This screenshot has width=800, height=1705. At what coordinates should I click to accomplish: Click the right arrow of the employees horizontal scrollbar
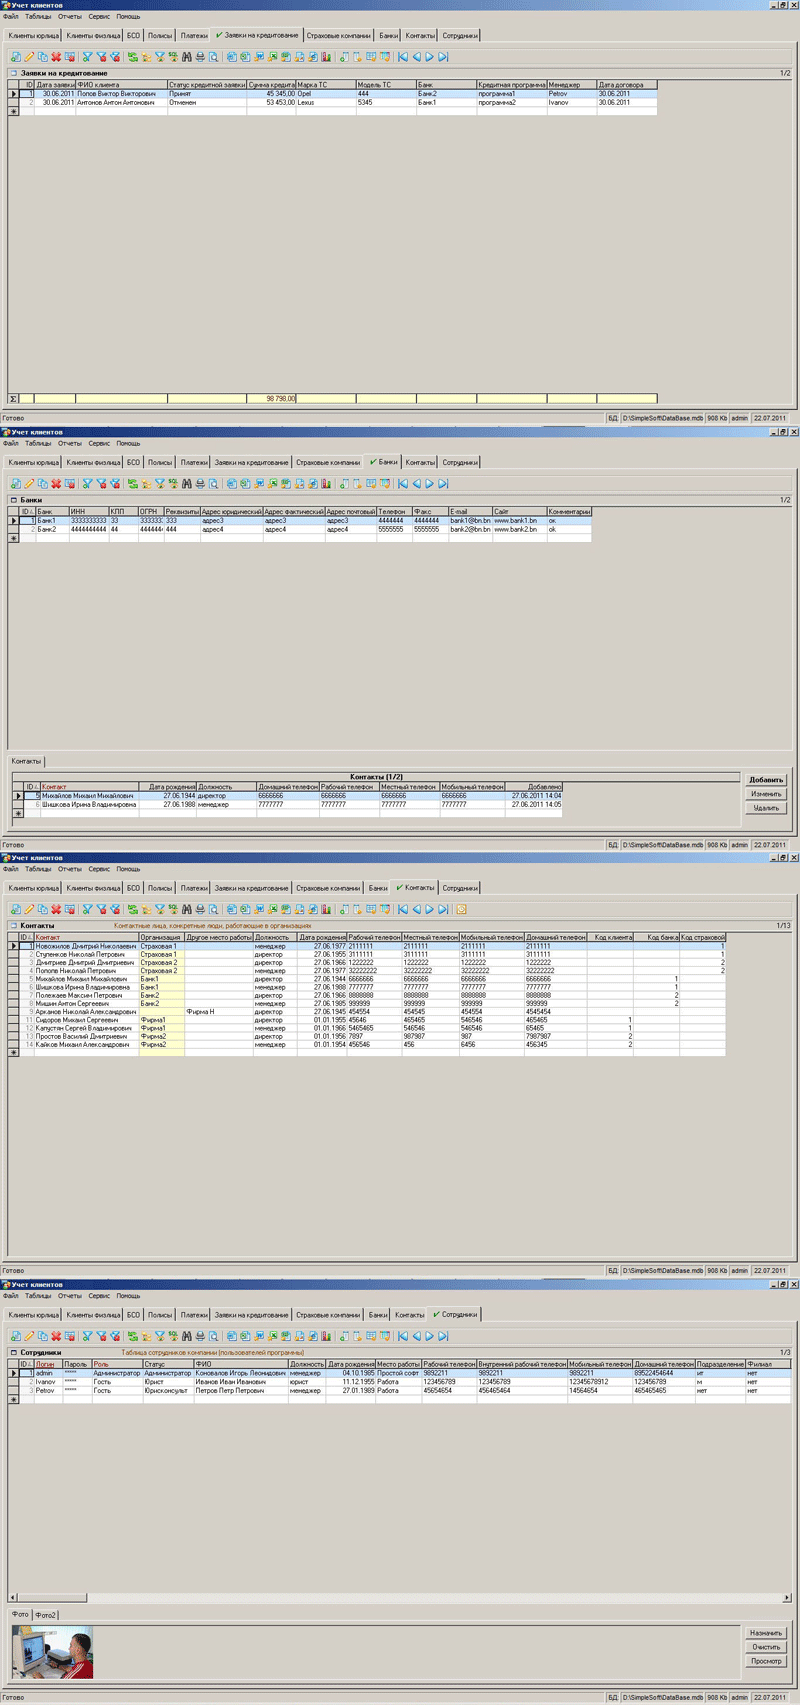(x=787, y=1598)
